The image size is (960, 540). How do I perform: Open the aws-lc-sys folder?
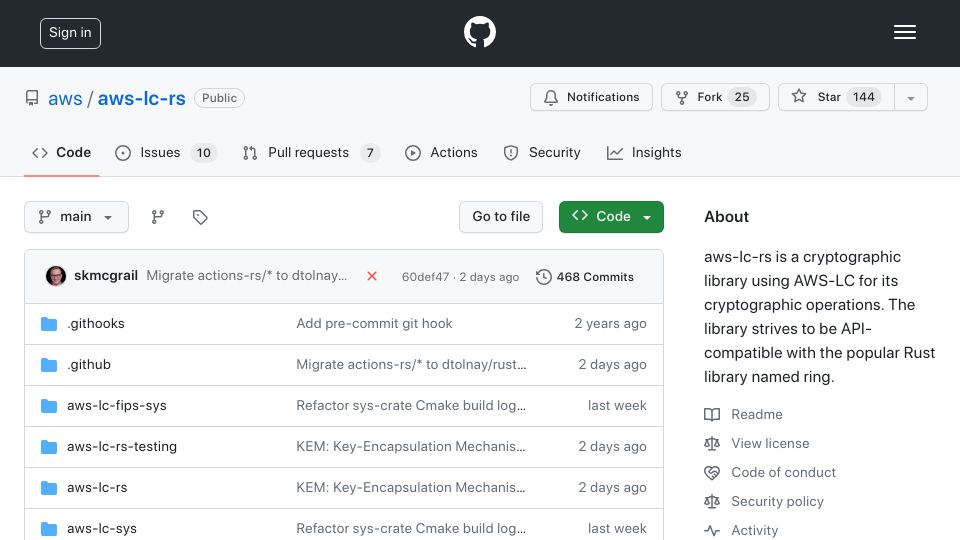point(102,528)
